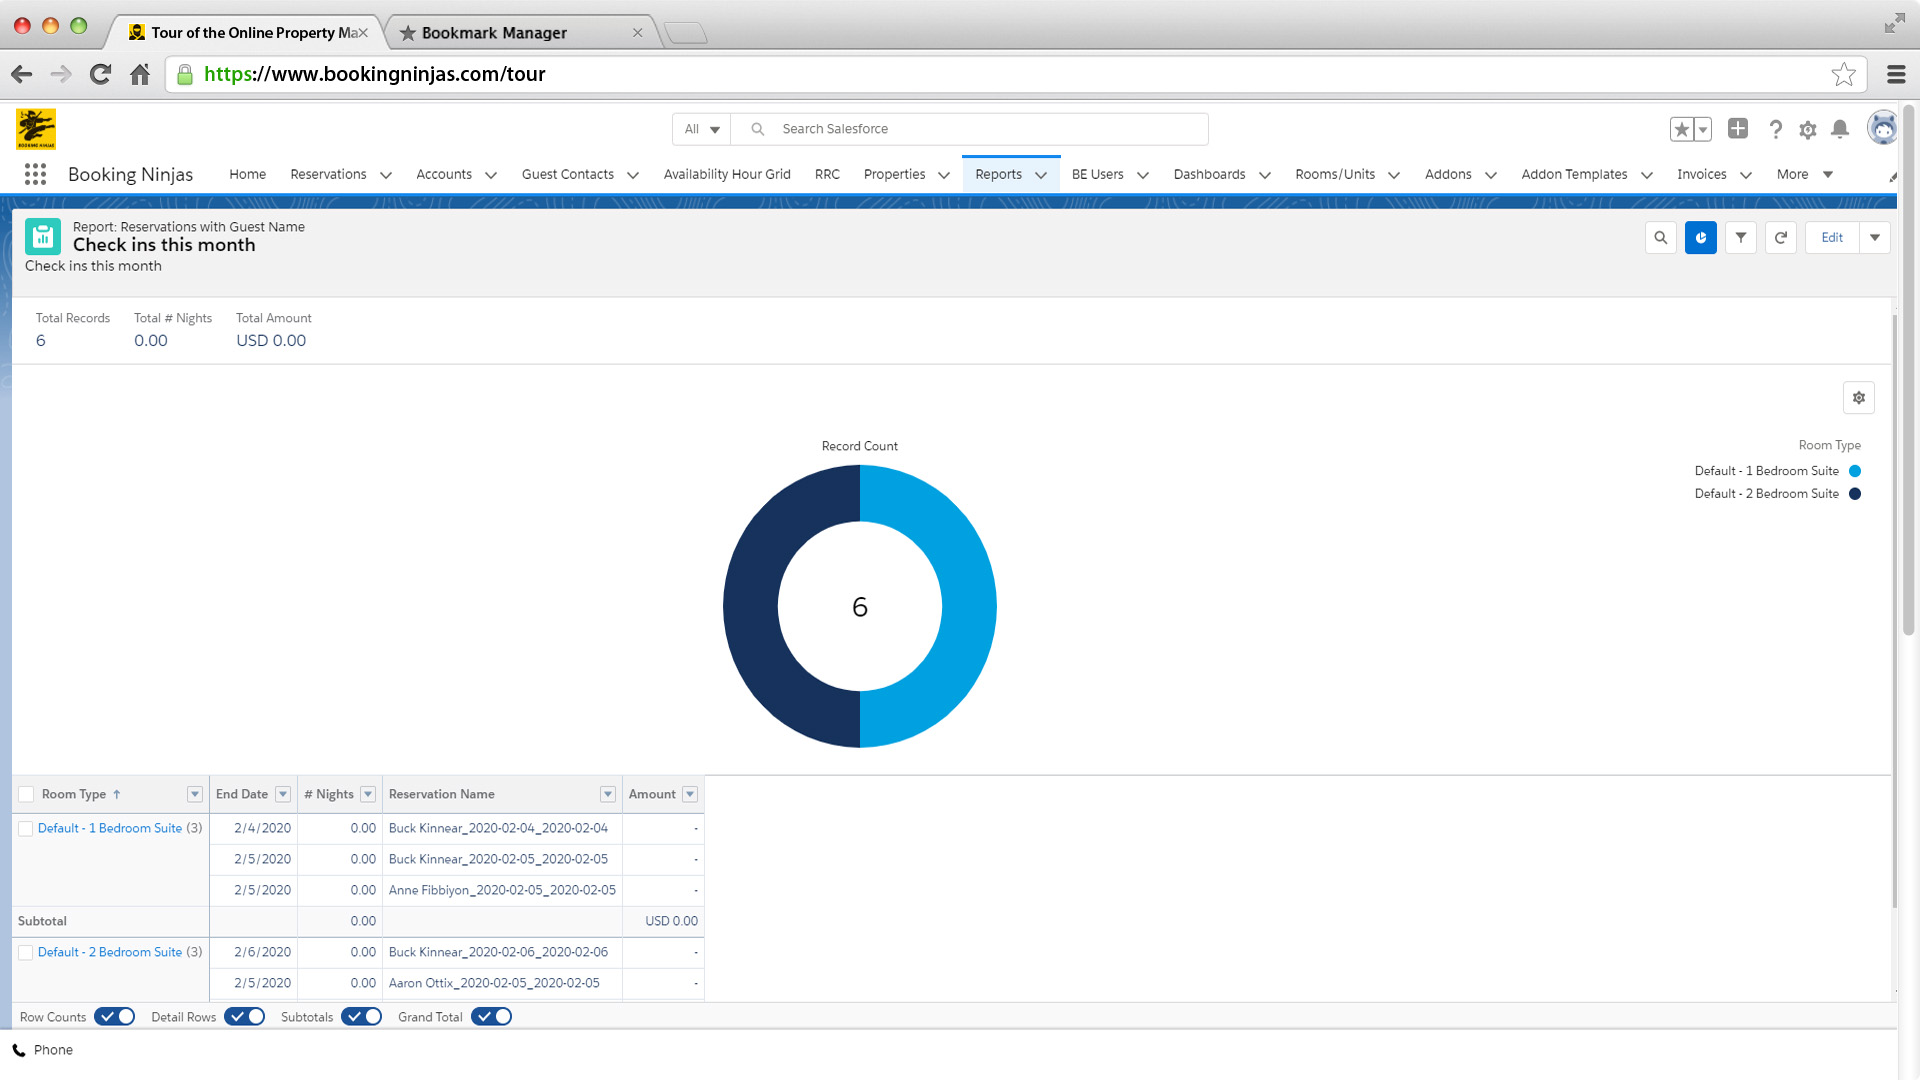Click the Booking Ninjas logo
Screen dimensions: 1920x1080
(x=36, y=129)
